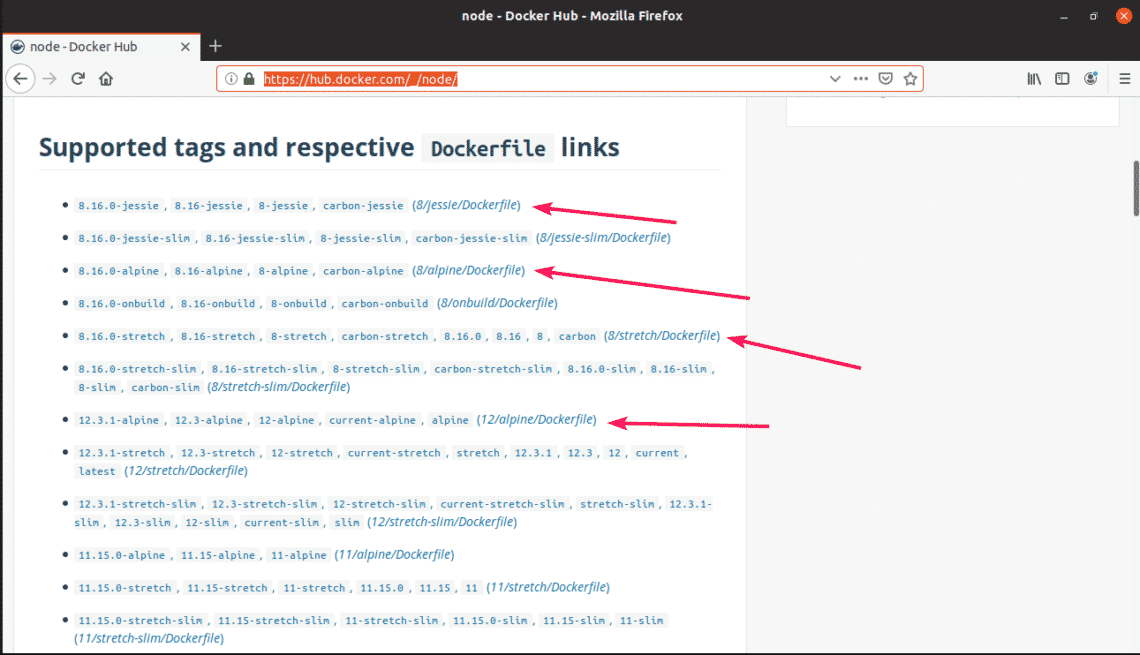The height and width of the screenshot is (655, 1140).
Task: Save page to Pocket icon
Action: (885, 79)
